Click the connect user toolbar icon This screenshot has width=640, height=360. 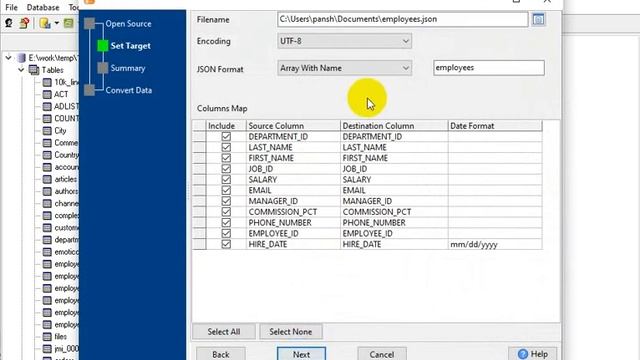9,23
